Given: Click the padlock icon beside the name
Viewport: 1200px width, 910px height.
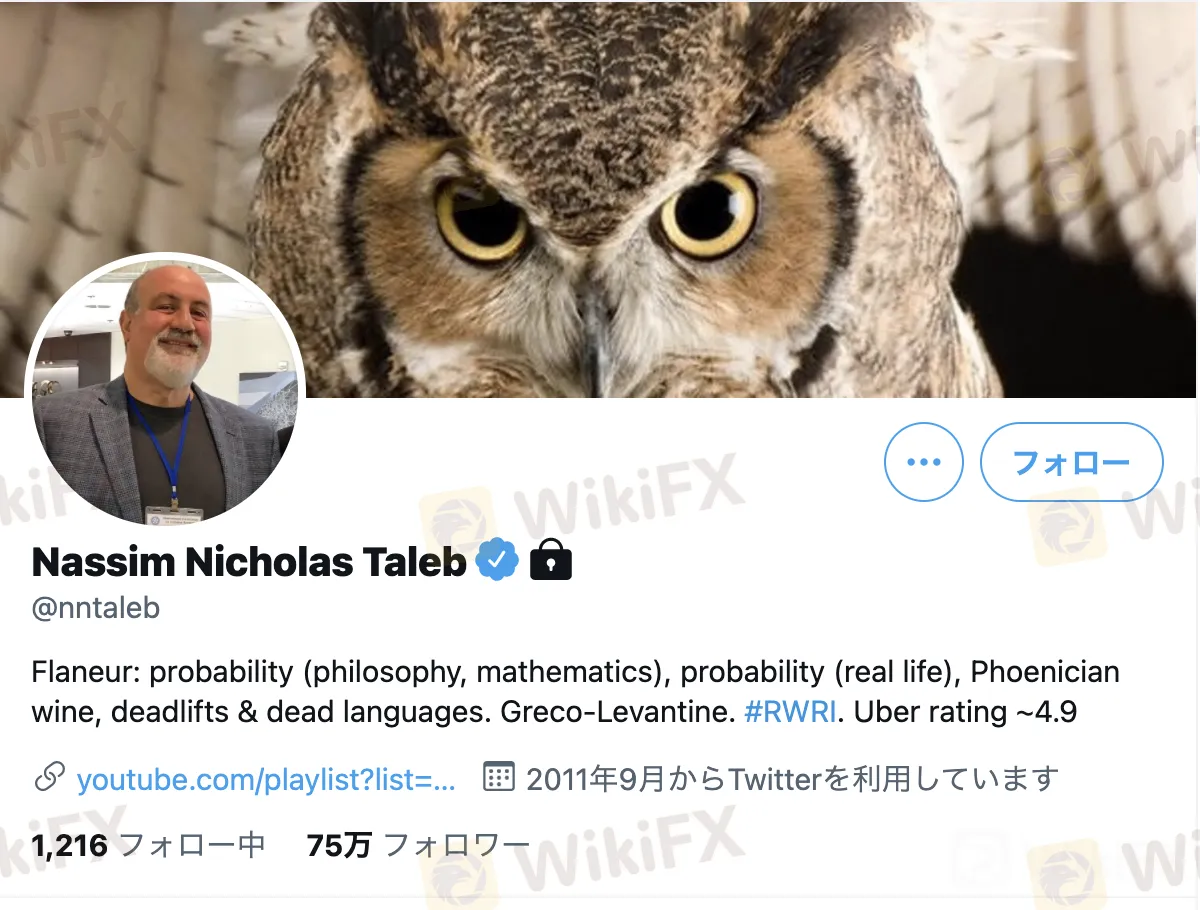Looking at the screenshot, I should (550, 561).
